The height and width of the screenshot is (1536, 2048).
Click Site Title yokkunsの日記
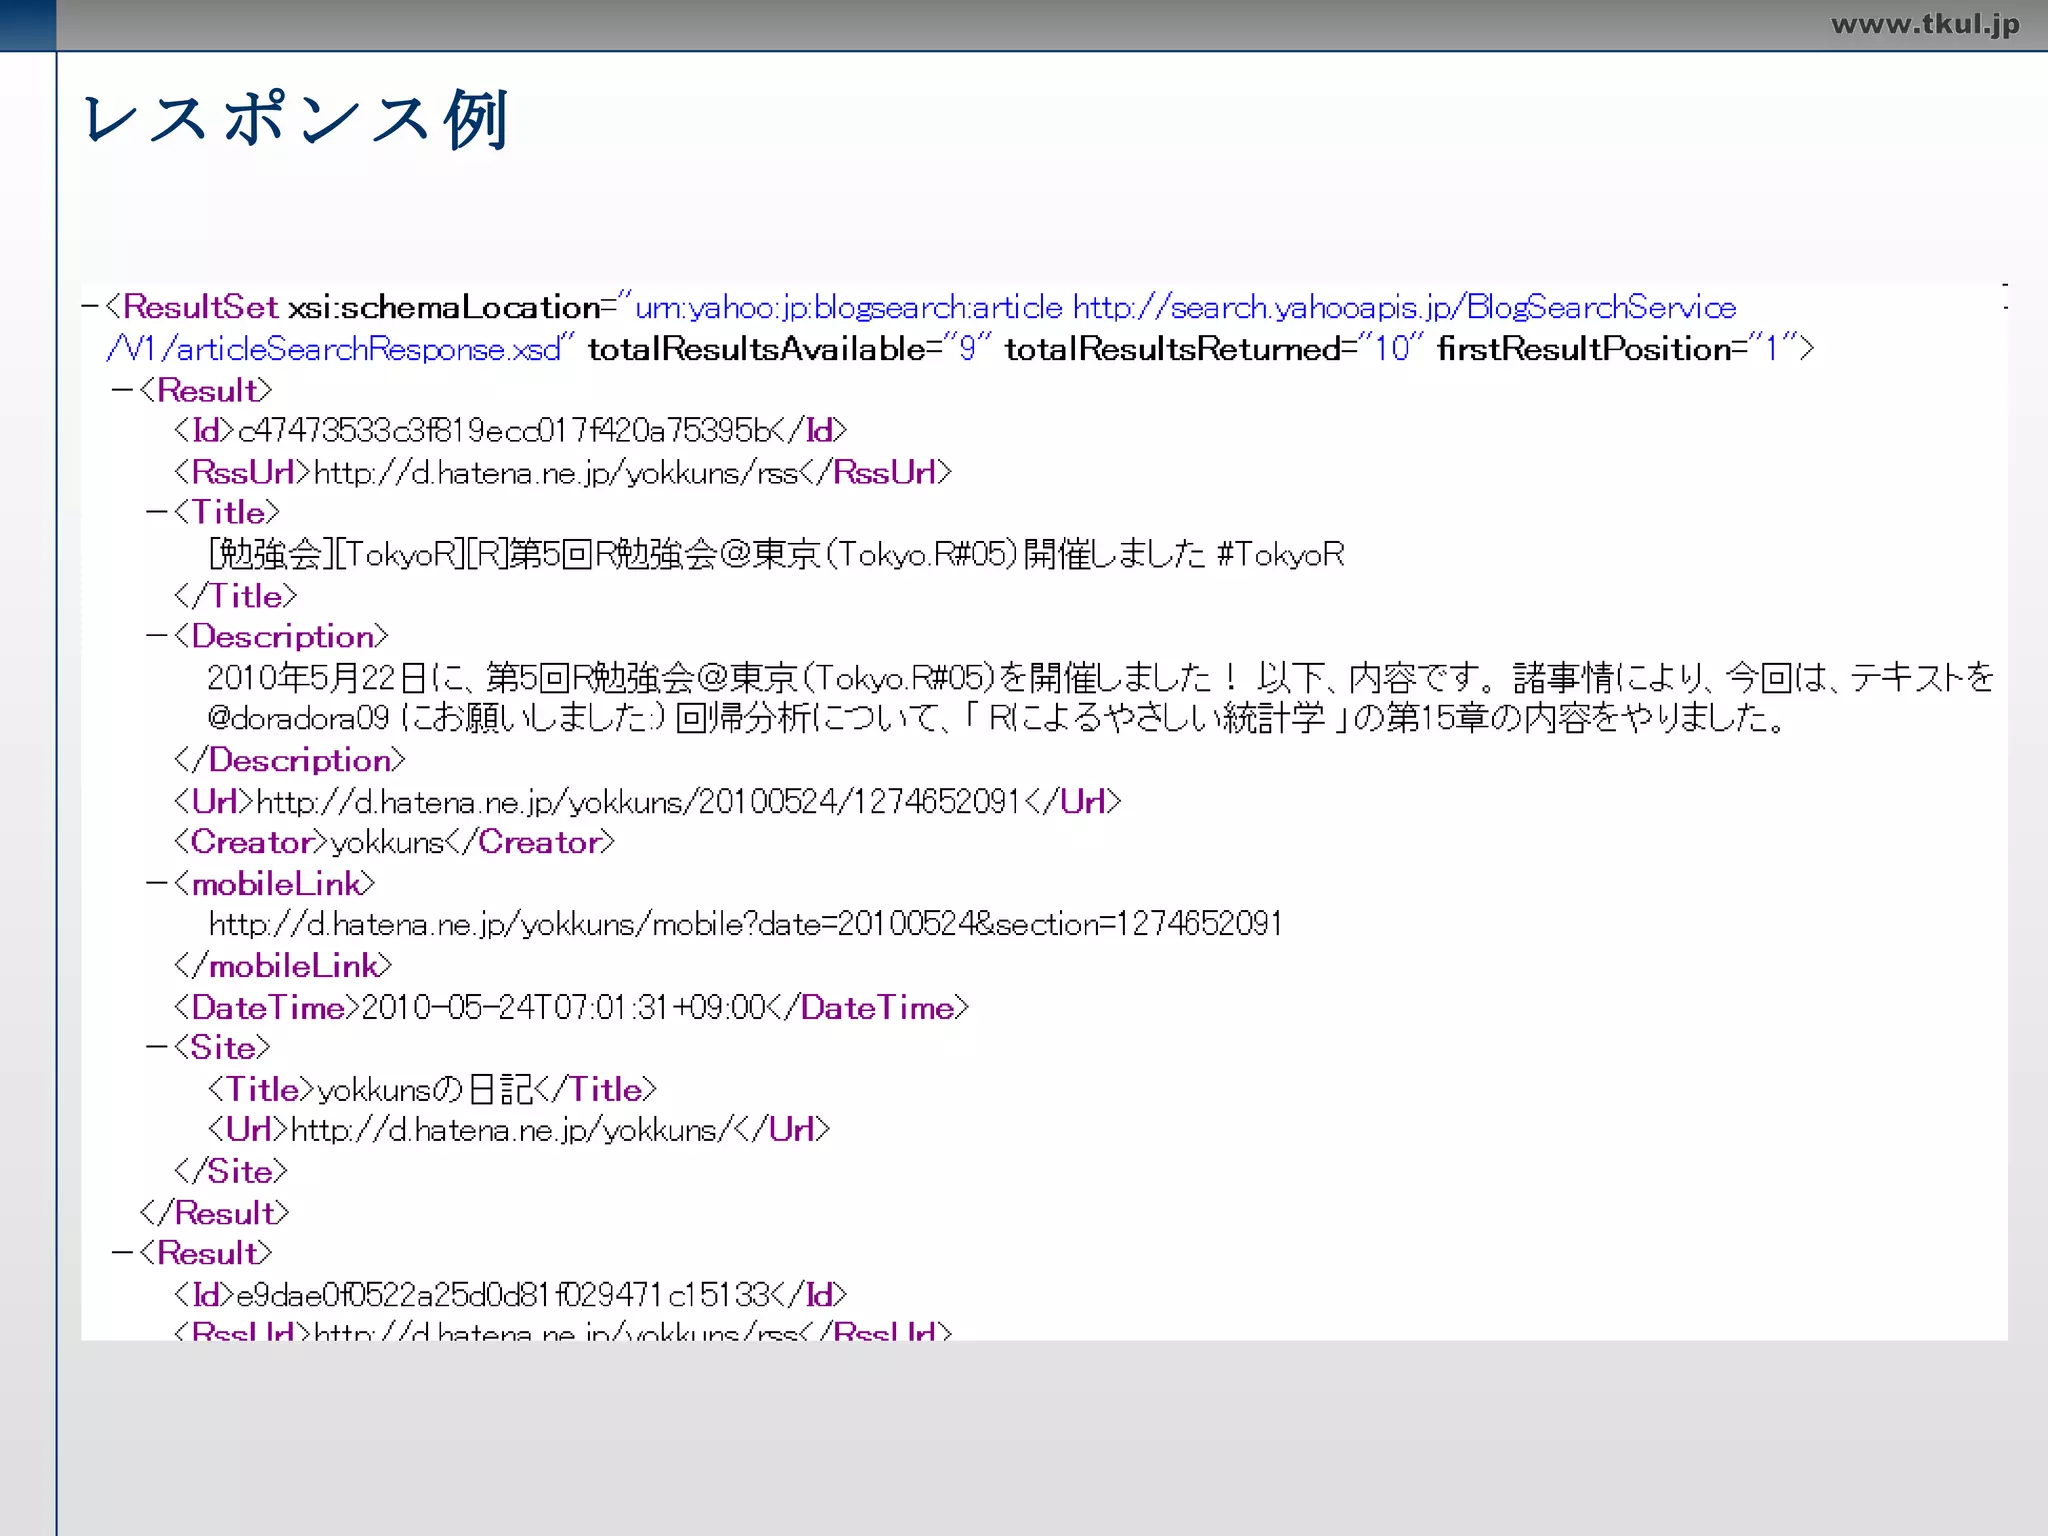click(x=425, y=1090)
